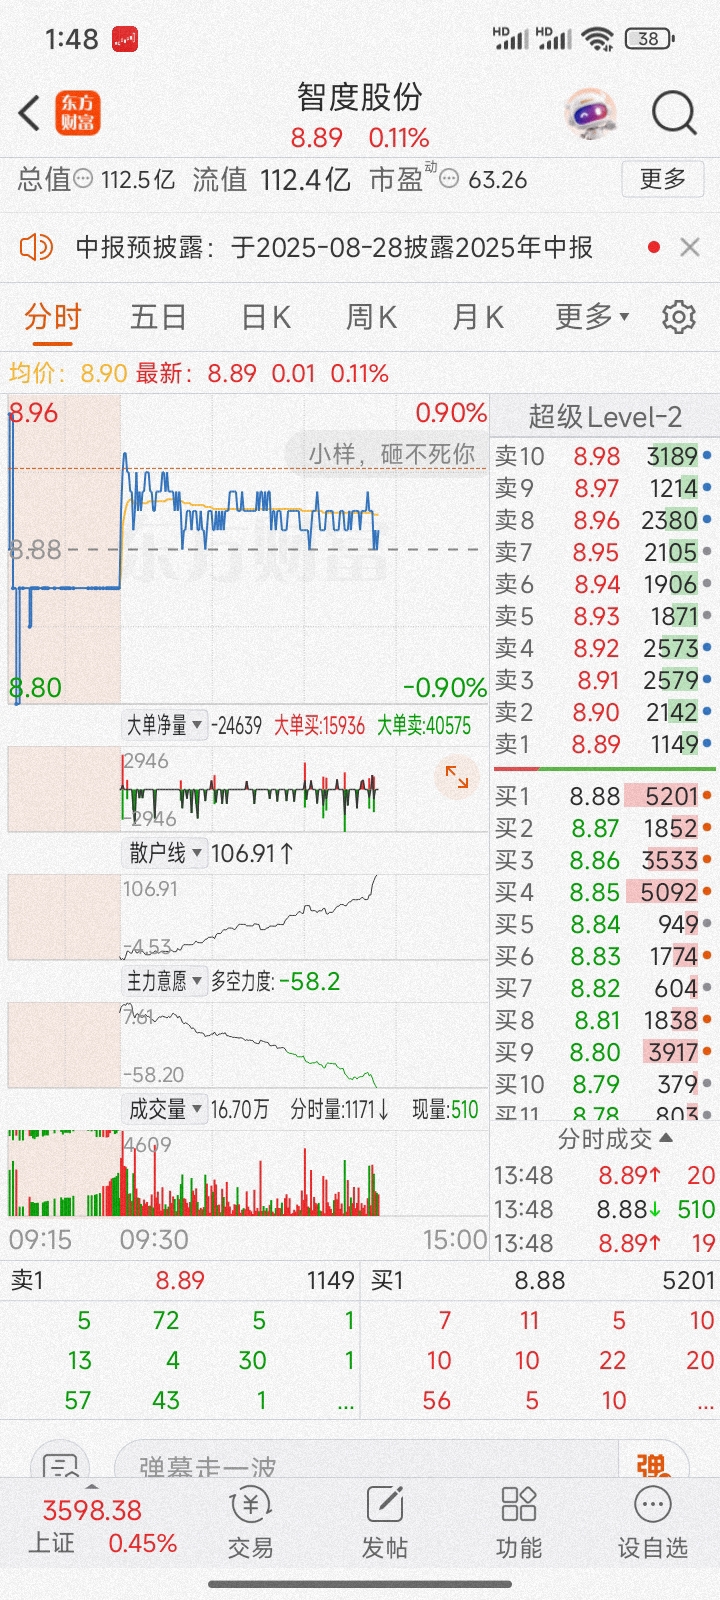Collapse the 分时成交 panel arrow

pyautogui.click(x=666, y=1138)
